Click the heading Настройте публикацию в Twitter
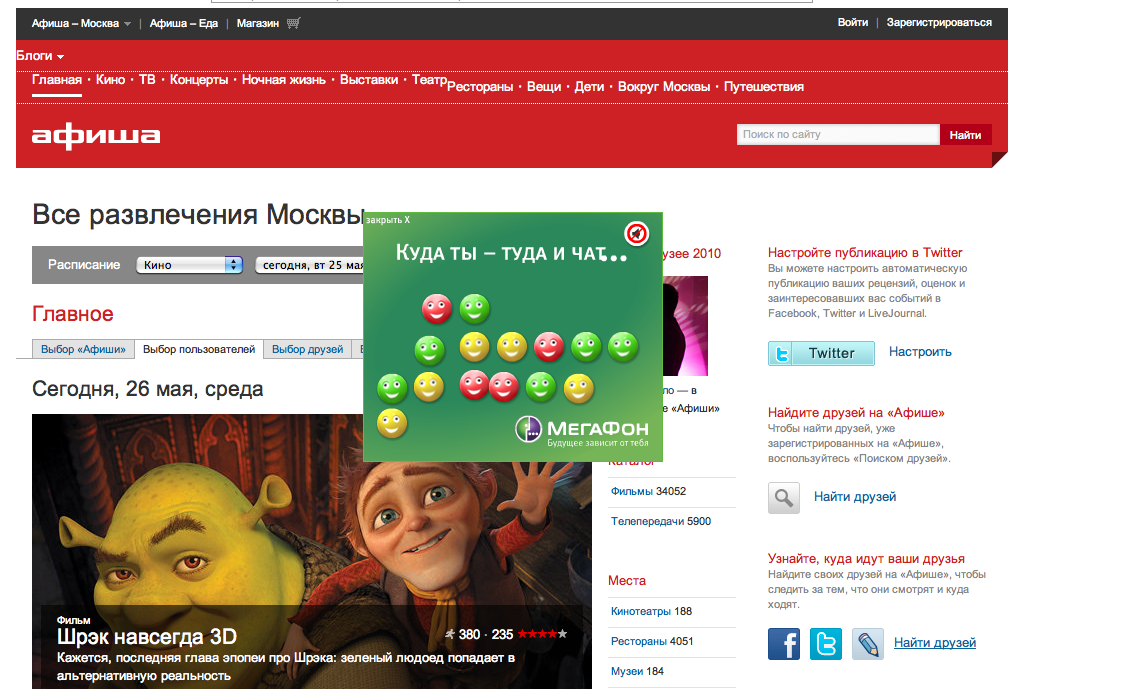Image resolution: width=1136 pixels, height=689 pixels. (865, 253)
